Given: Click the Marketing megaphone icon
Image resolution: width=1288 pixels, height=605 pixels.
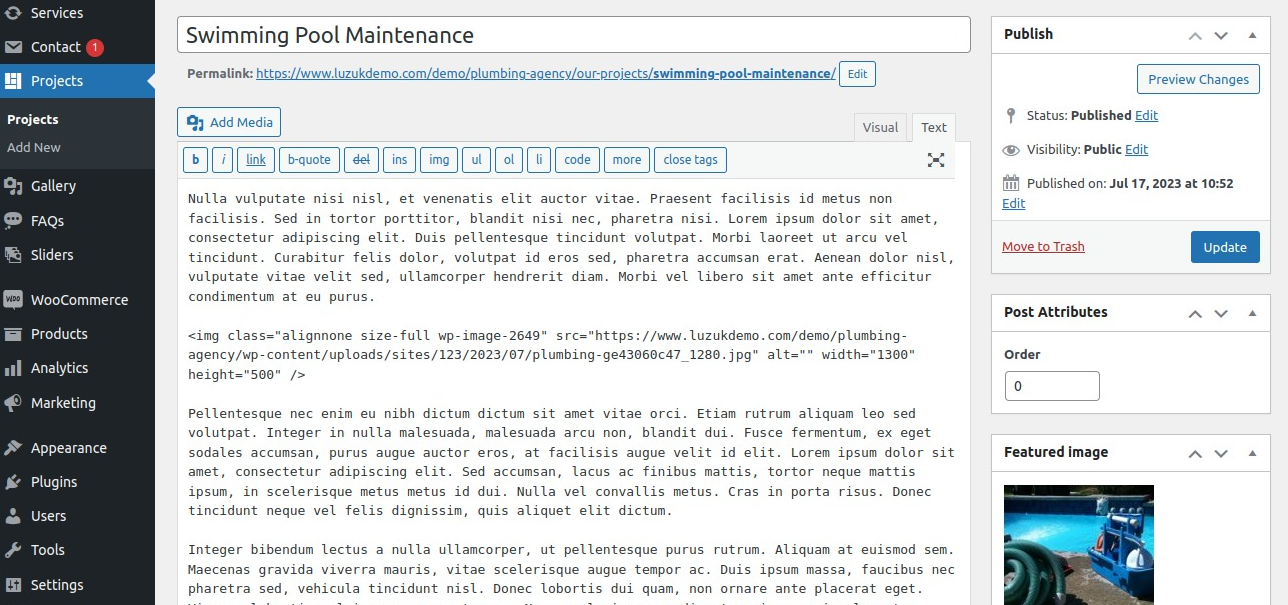Looking at the screenshot, I should pyautogui.click(x=14, y=403).
